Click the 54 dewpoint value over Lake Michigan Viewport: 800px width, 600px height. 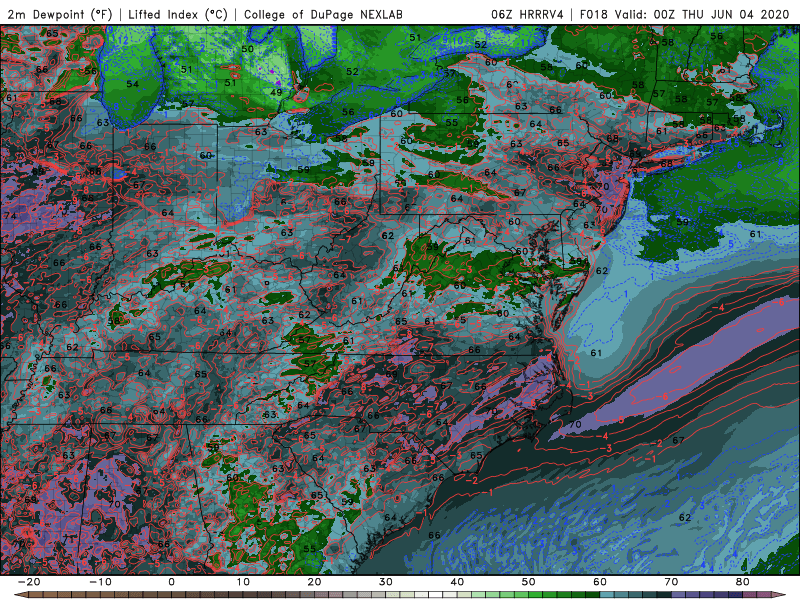133,84
